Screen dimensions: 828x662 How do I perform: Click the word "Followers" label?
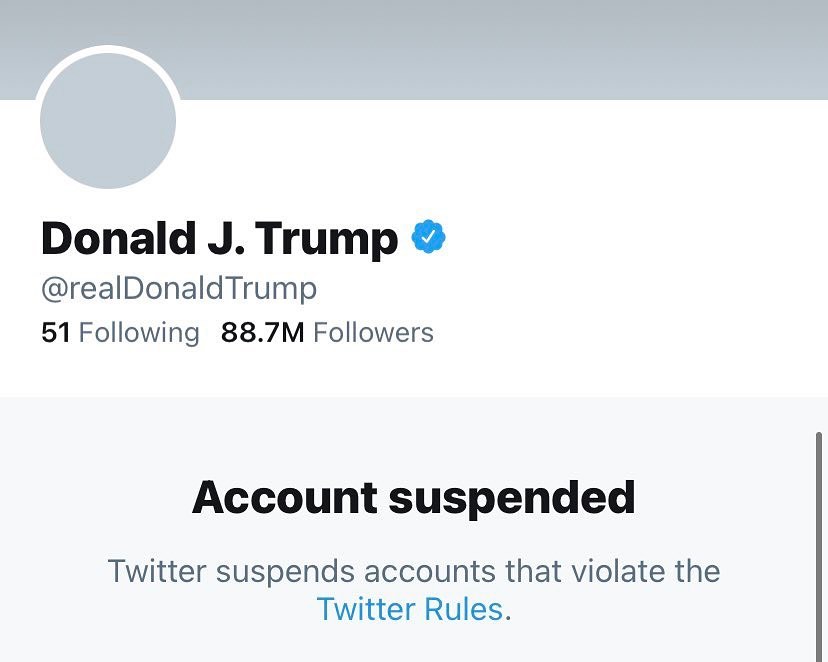(373, 332)
